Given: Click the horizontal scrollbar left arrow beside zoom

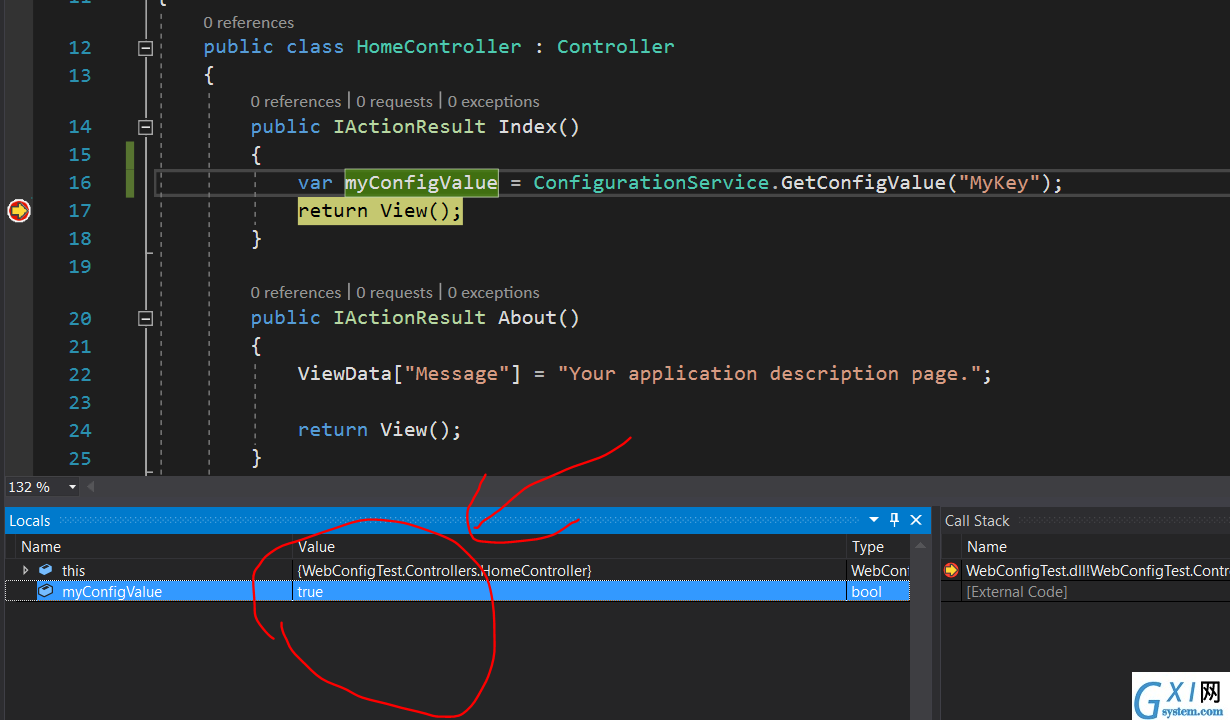Looking at the screenshot, I should 90,487.
